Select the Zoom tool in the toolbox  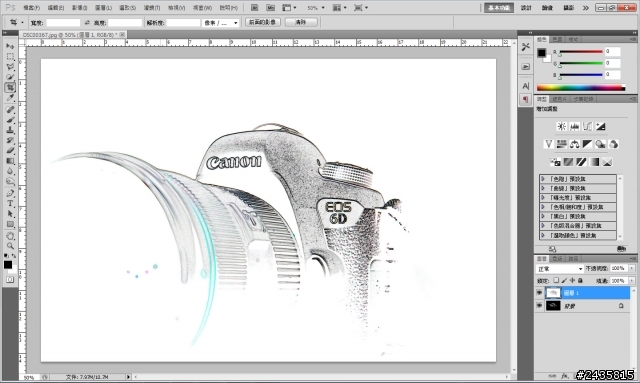click(10, 246)
